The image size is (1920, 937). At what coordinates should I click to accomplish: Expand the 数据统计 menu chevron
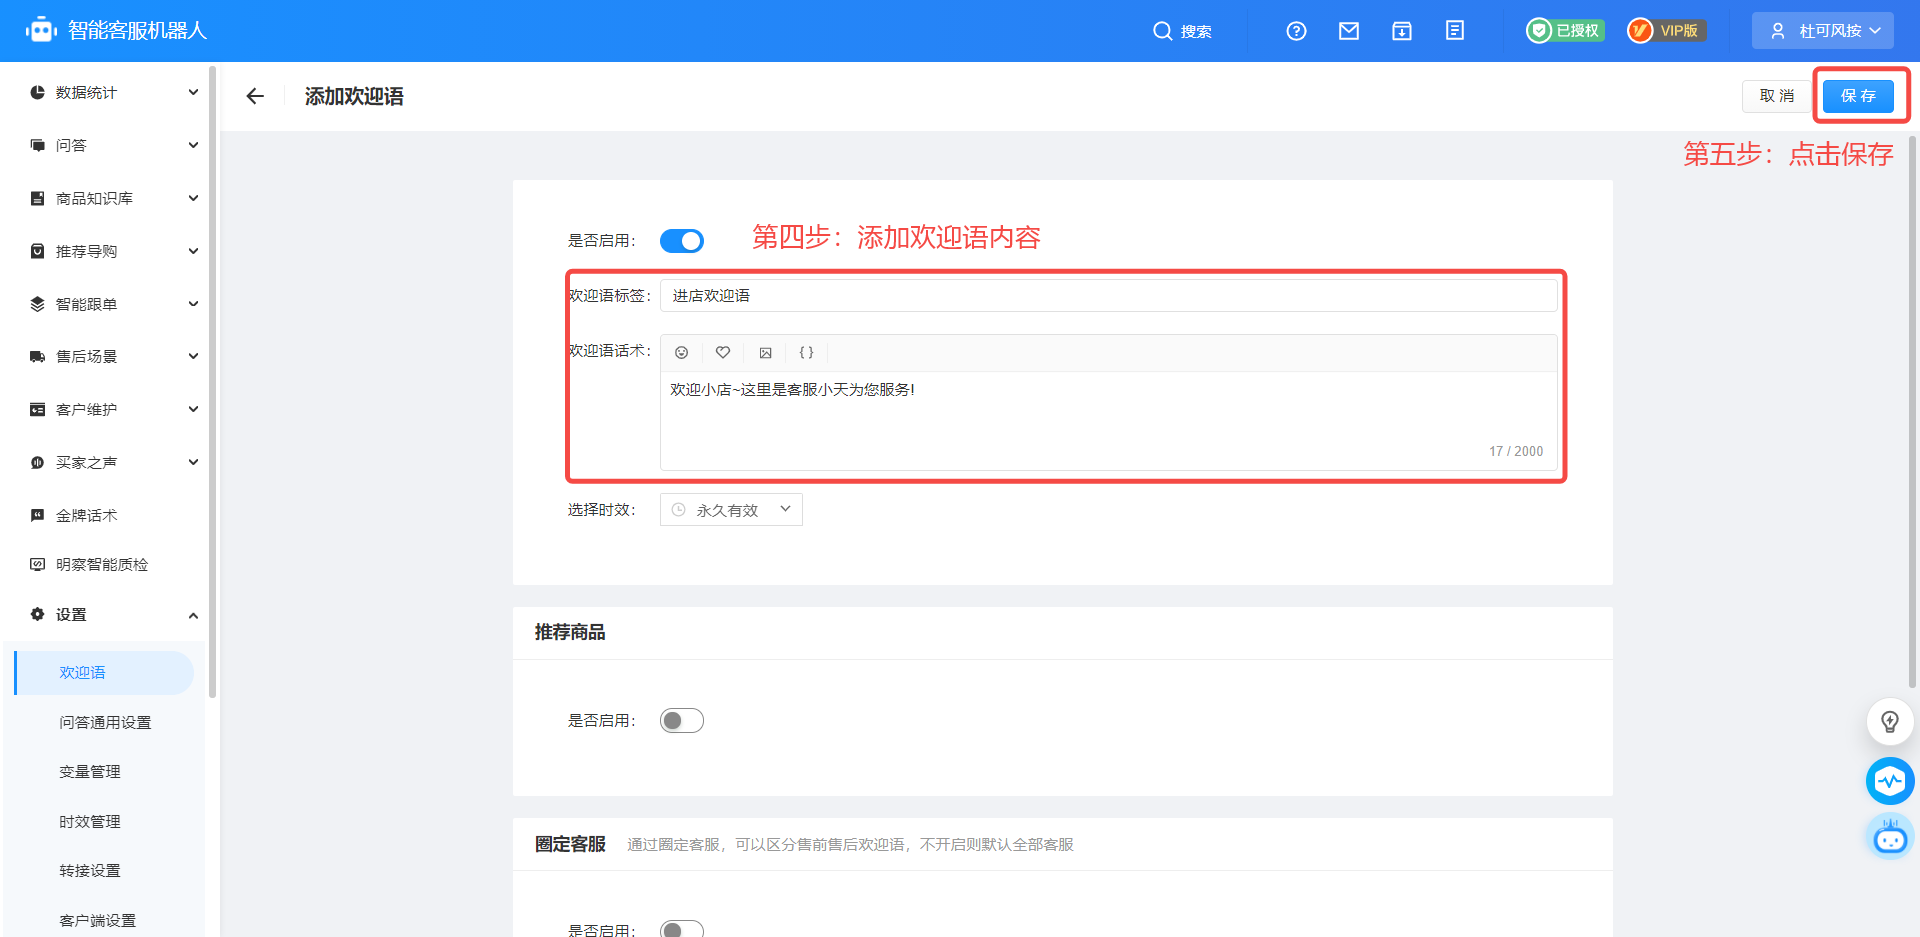coord(193,92)
